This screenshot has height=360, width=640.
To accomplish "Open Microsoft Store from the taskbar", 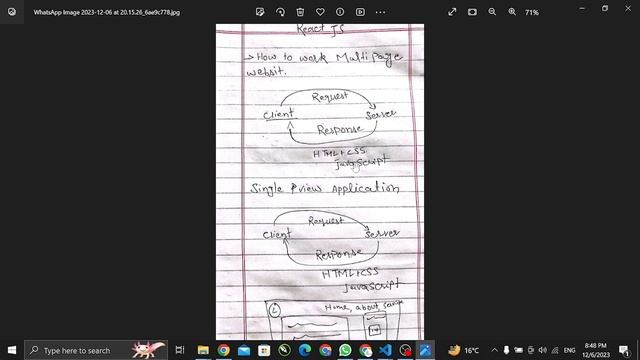I will coord(264,350).
